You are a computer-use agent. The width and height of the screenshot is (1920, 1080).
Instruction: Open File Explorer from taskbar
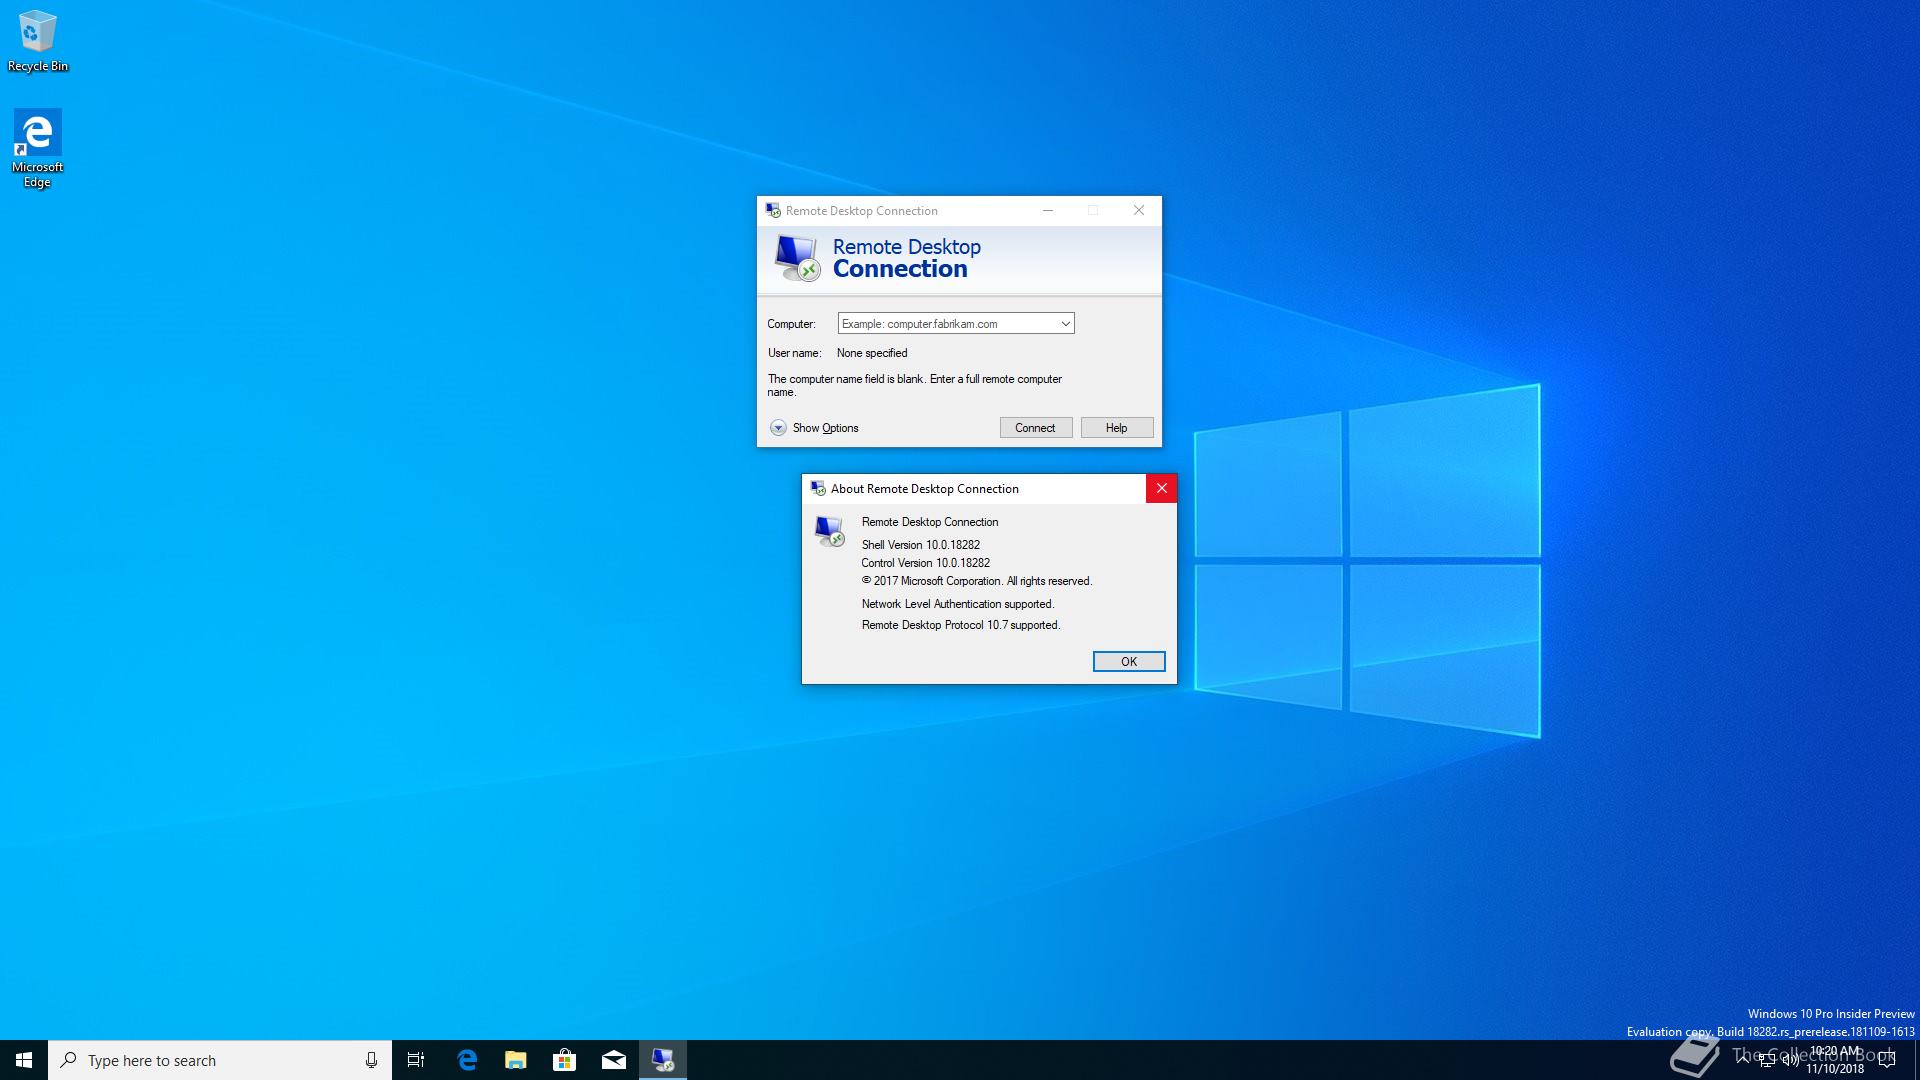(516, 1060)
